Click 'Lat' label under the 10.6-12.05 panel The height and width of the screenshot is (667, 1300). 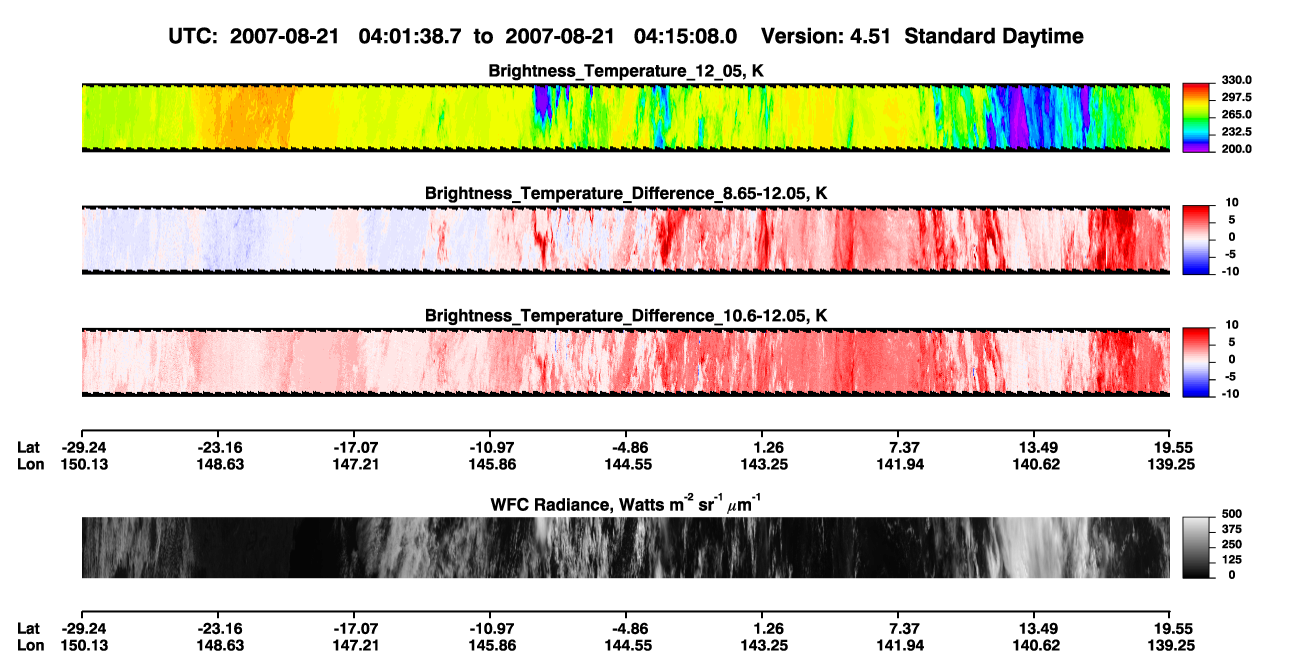tap(29, 447)
